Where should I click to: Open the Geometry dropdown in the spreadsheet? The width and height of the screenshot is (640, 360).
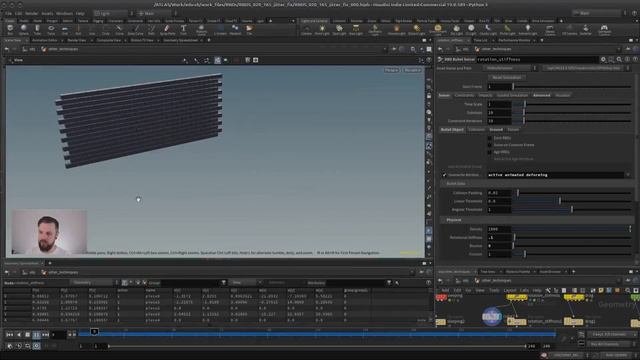pyautogui.click(x=93, y=282)
